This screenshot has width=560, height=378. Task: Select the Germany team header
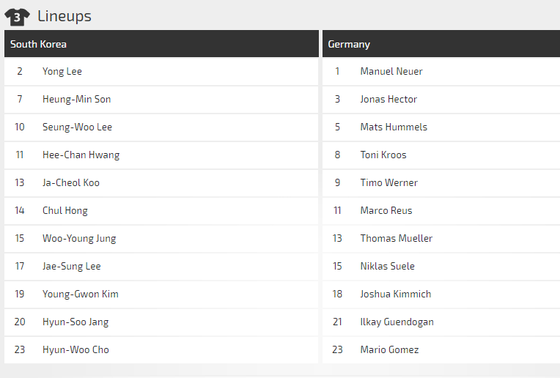(x=441, y=44)
